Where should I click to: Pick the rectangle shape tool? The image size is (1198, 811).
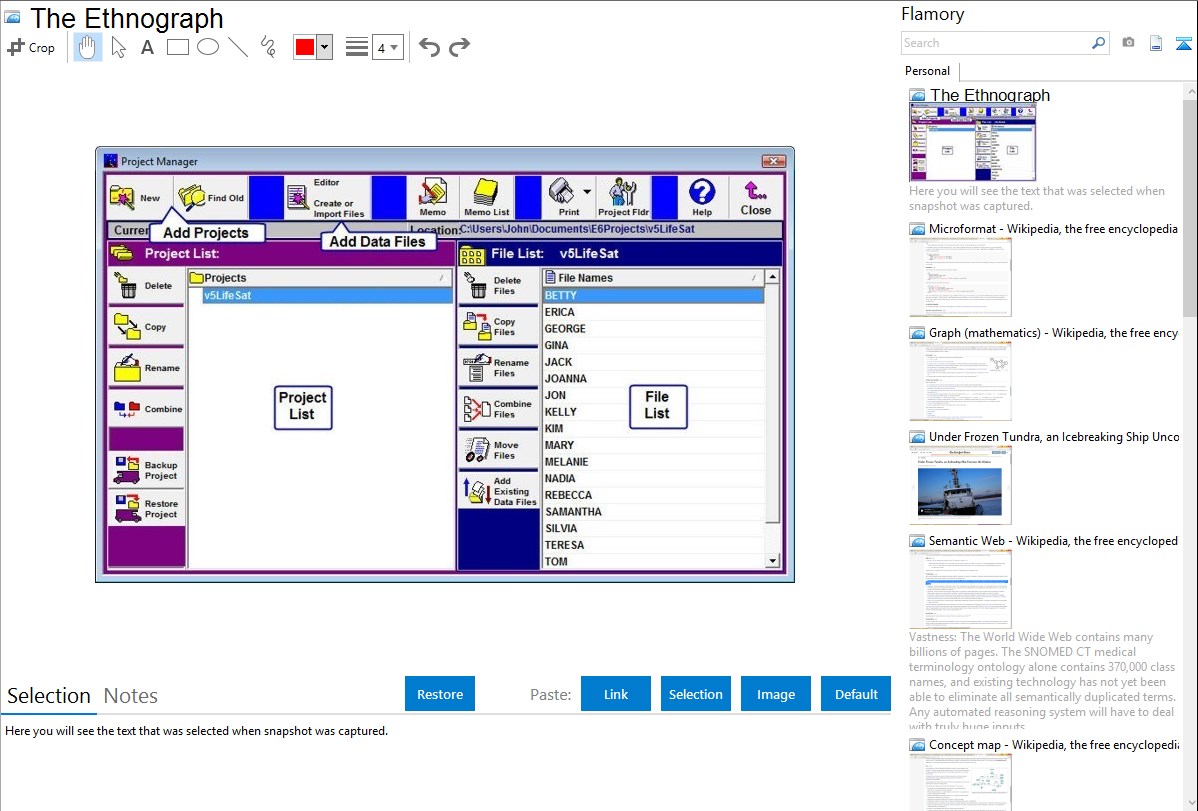177,47
